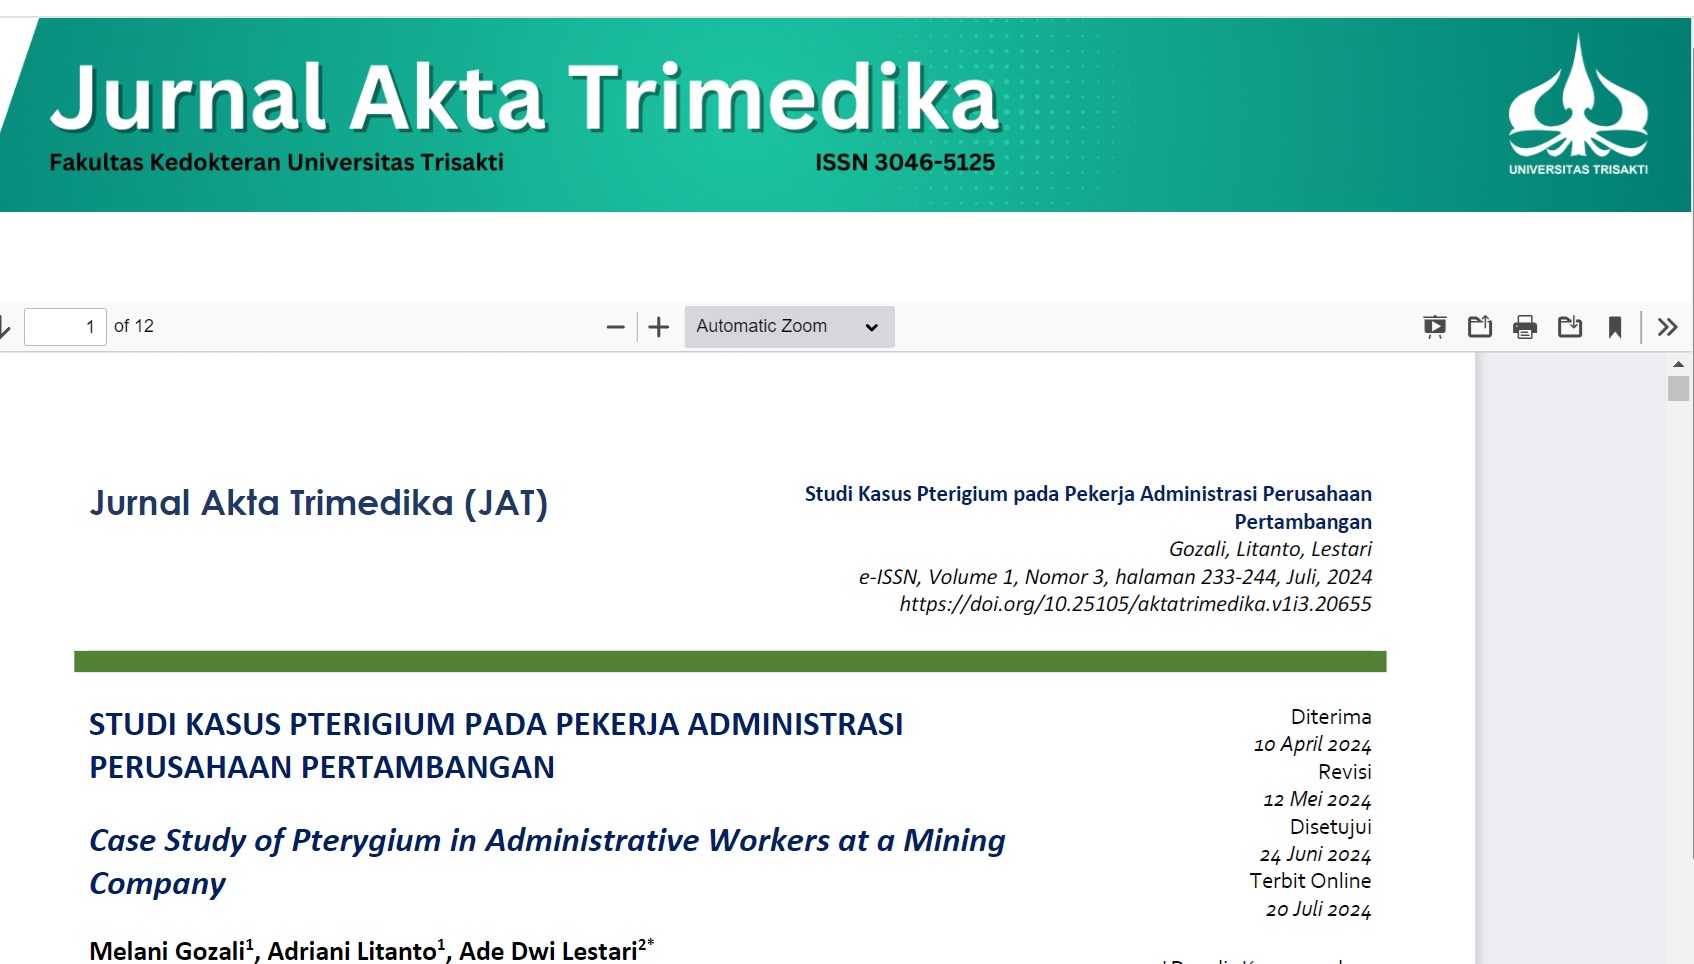
Task: Click the Jurnal Akta Trimedika banner title
Action: (525, 98)
